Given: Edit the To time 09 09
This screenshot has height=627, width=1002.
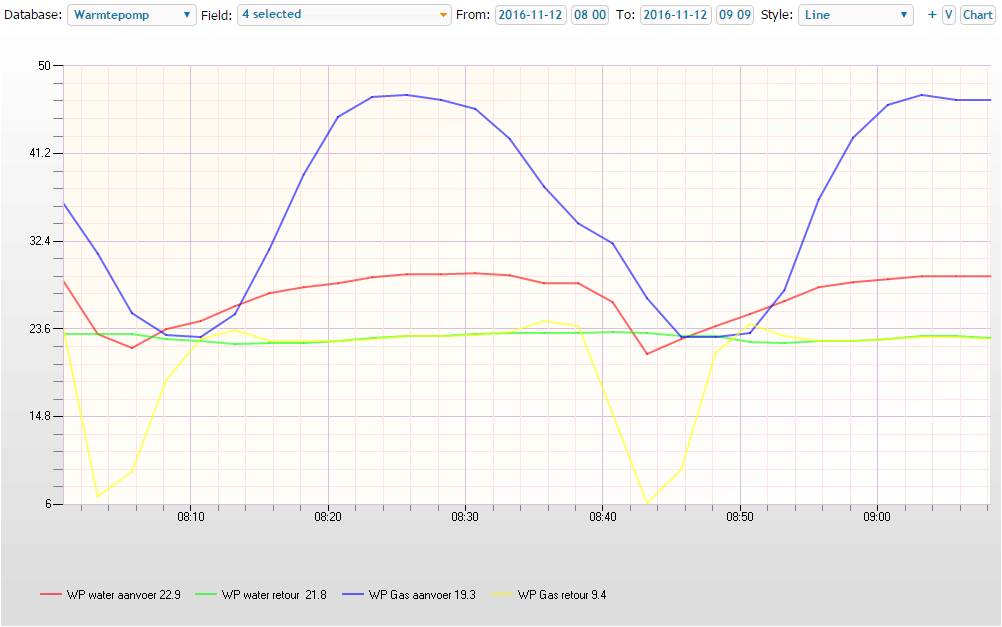Looking at the screenshot, I should pos(734,15).
